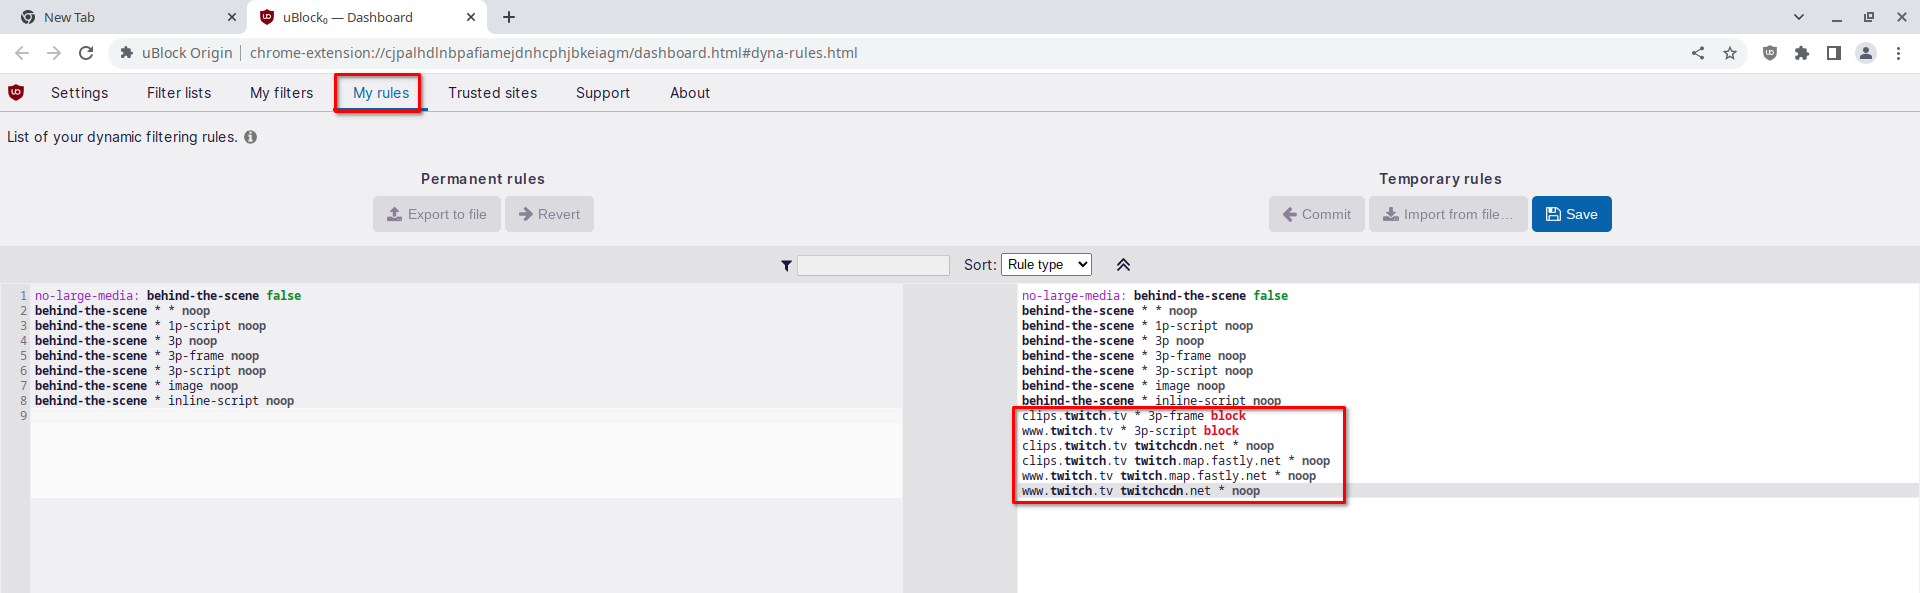Go to the My filters tab
This screenshot has width=1920, height=593.
point(281,93)
